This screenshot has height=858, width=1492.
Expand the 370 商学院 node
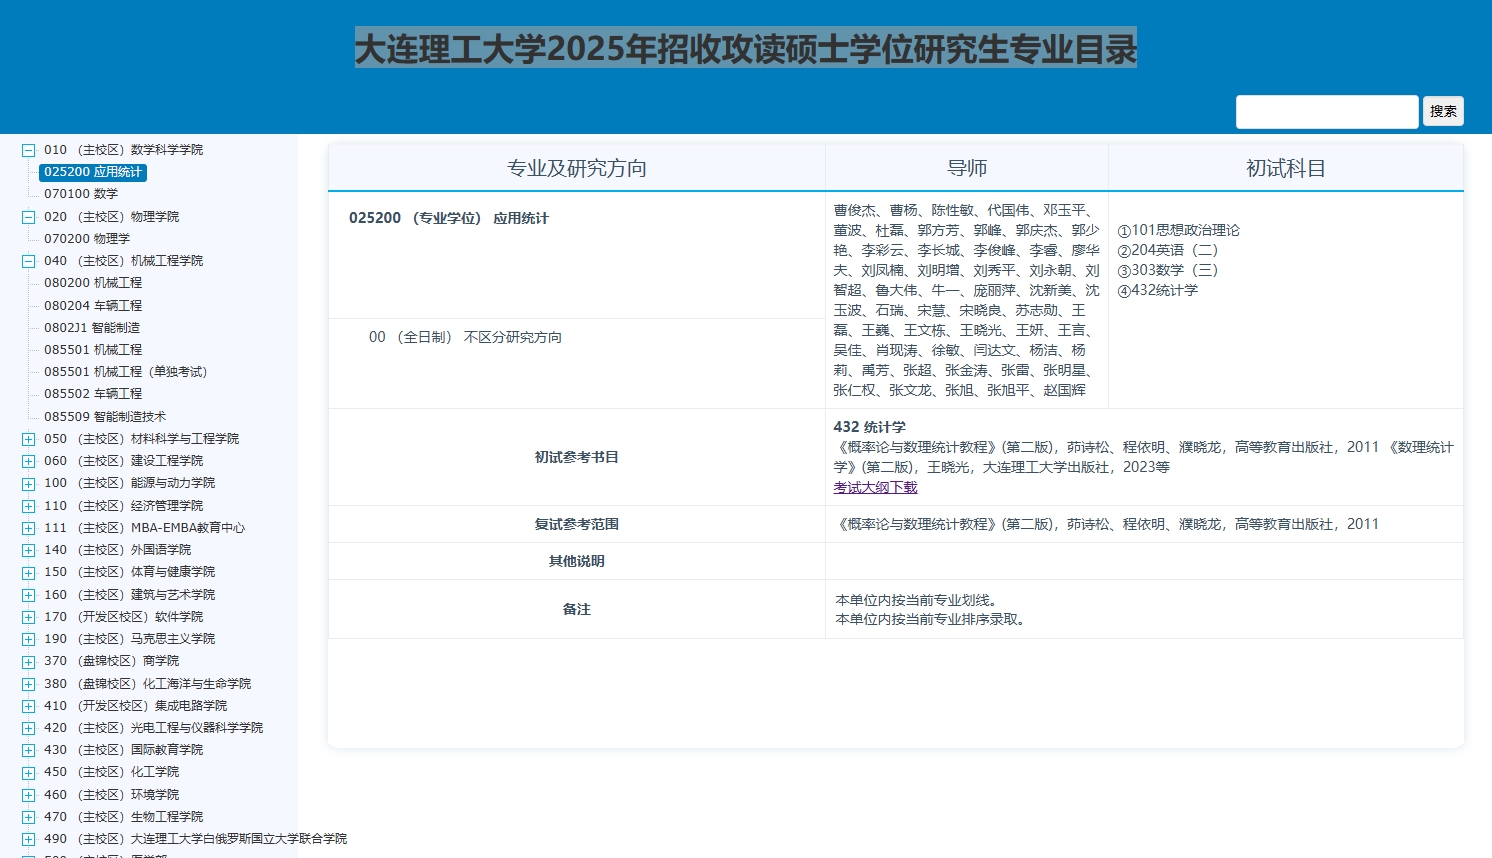pos(29,661)
